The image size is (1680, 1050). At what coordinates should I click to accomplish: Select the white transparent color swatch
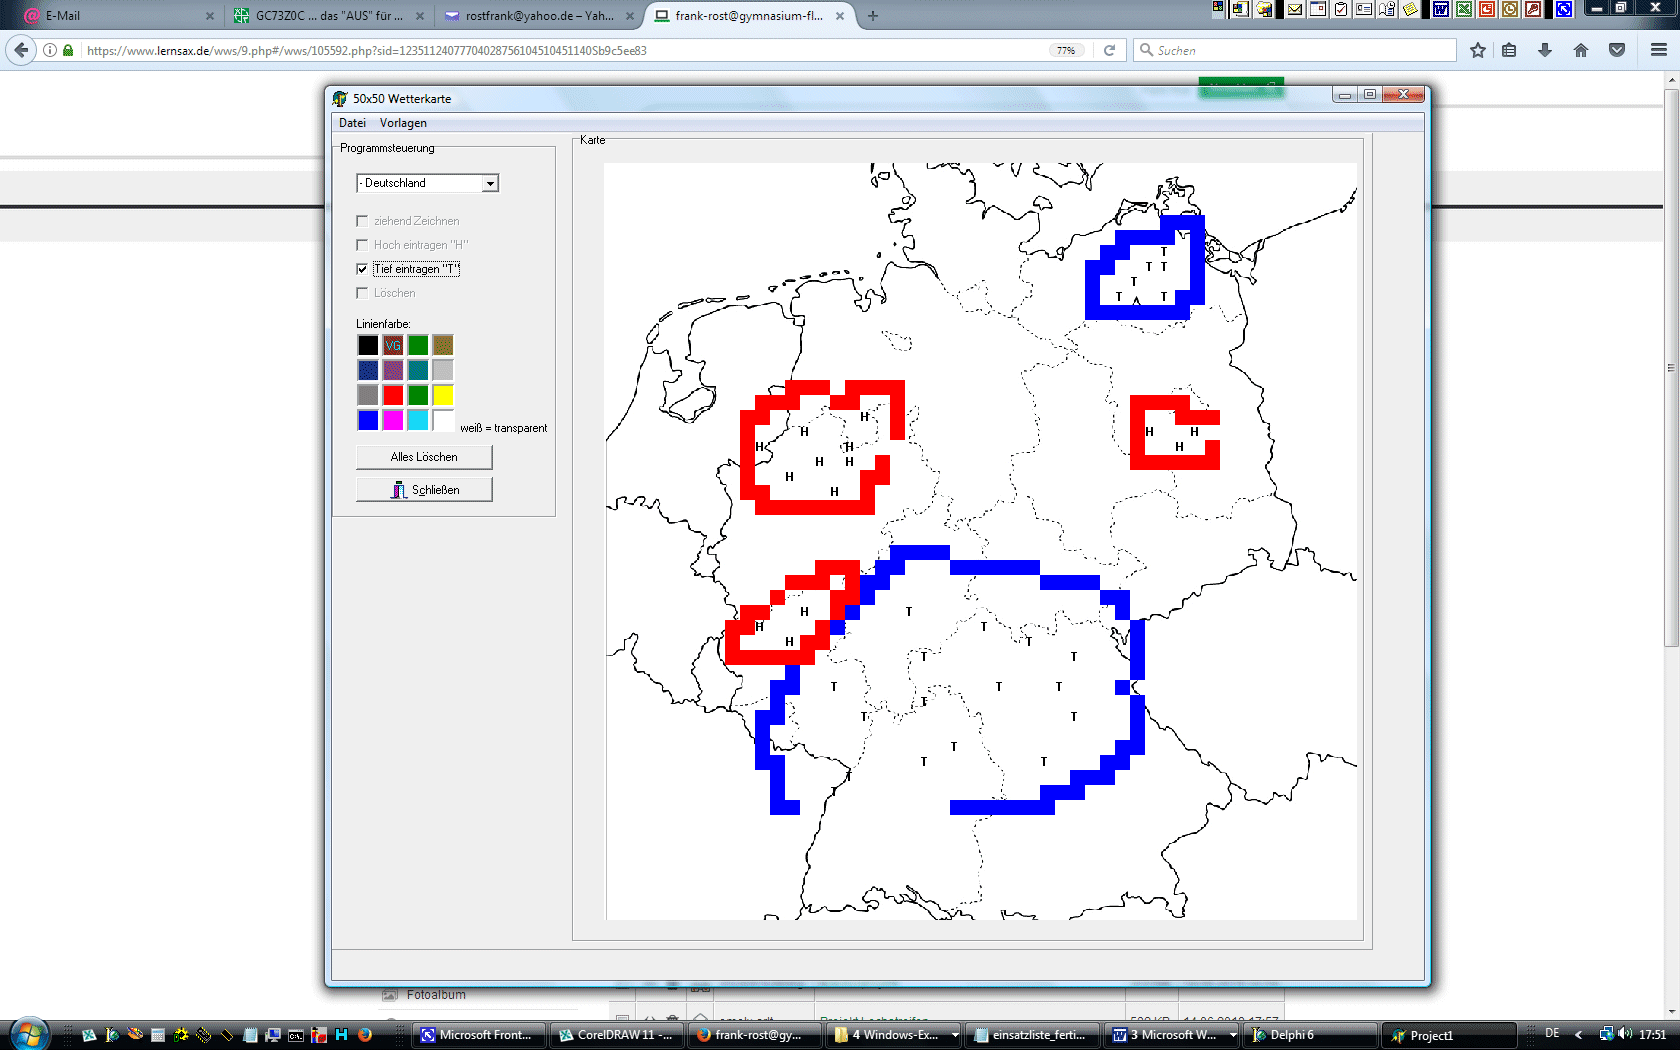pos(443,420)
